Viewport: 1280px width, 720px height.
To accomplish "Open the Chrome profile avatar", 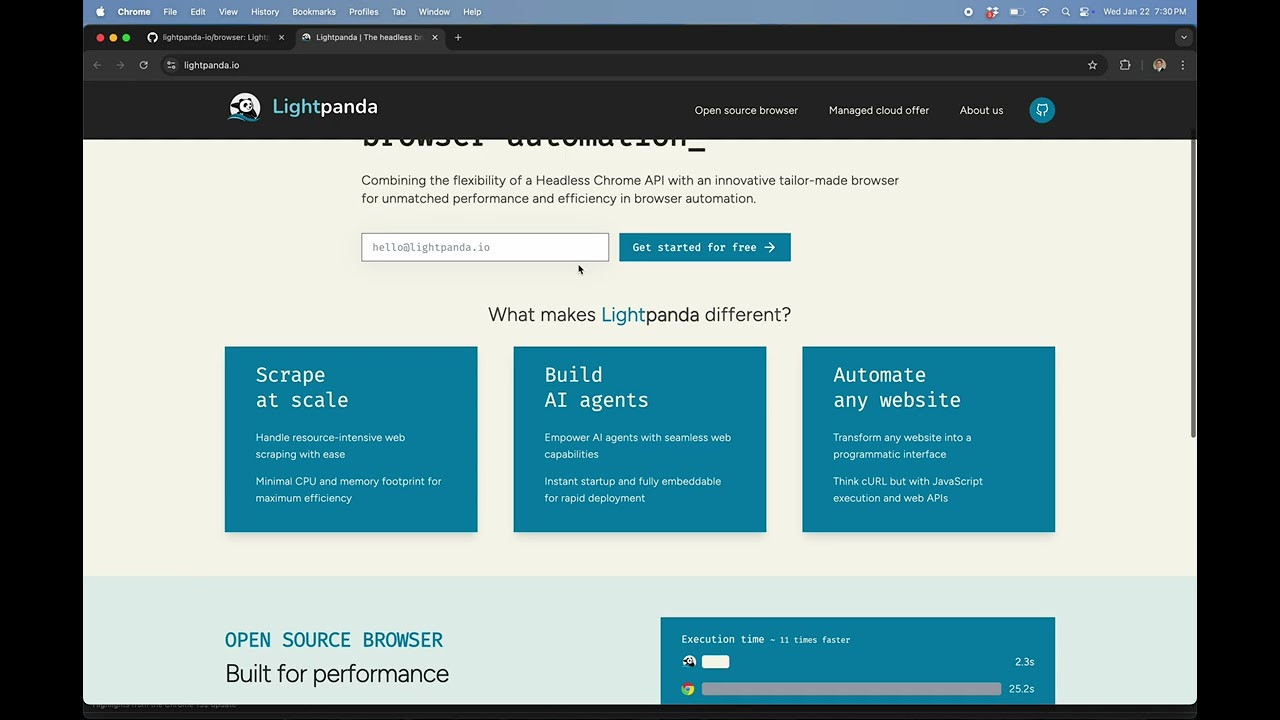I will click(1159, 65).
